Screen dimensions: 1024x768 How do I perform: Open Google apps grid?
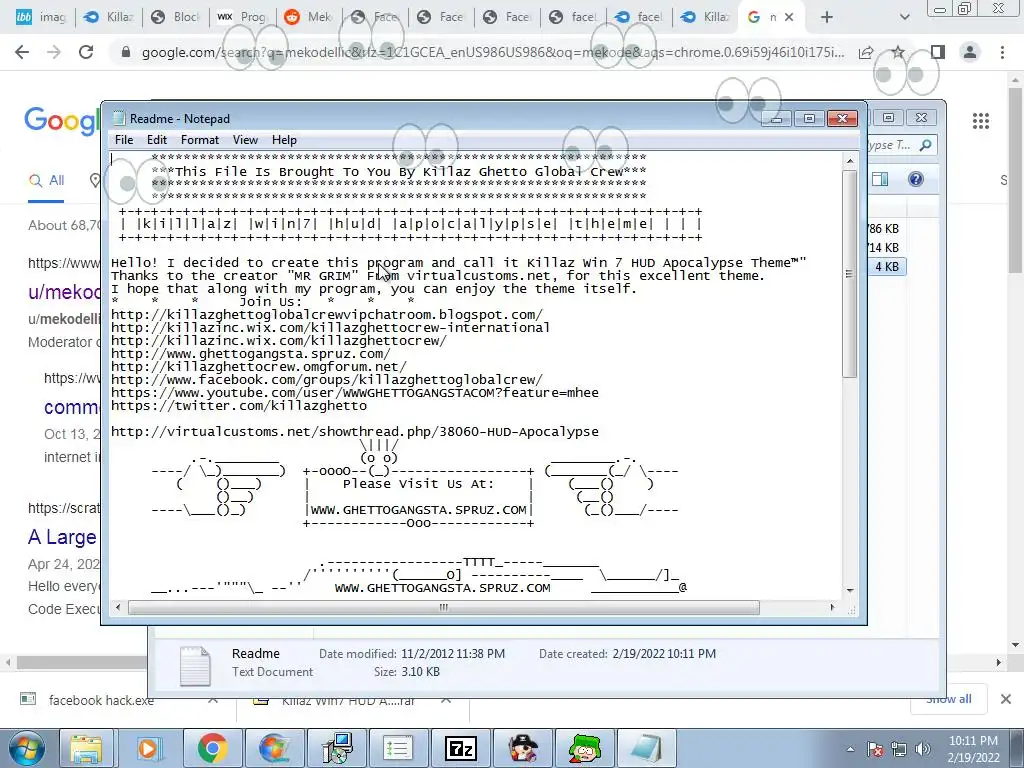pos(980,121)
